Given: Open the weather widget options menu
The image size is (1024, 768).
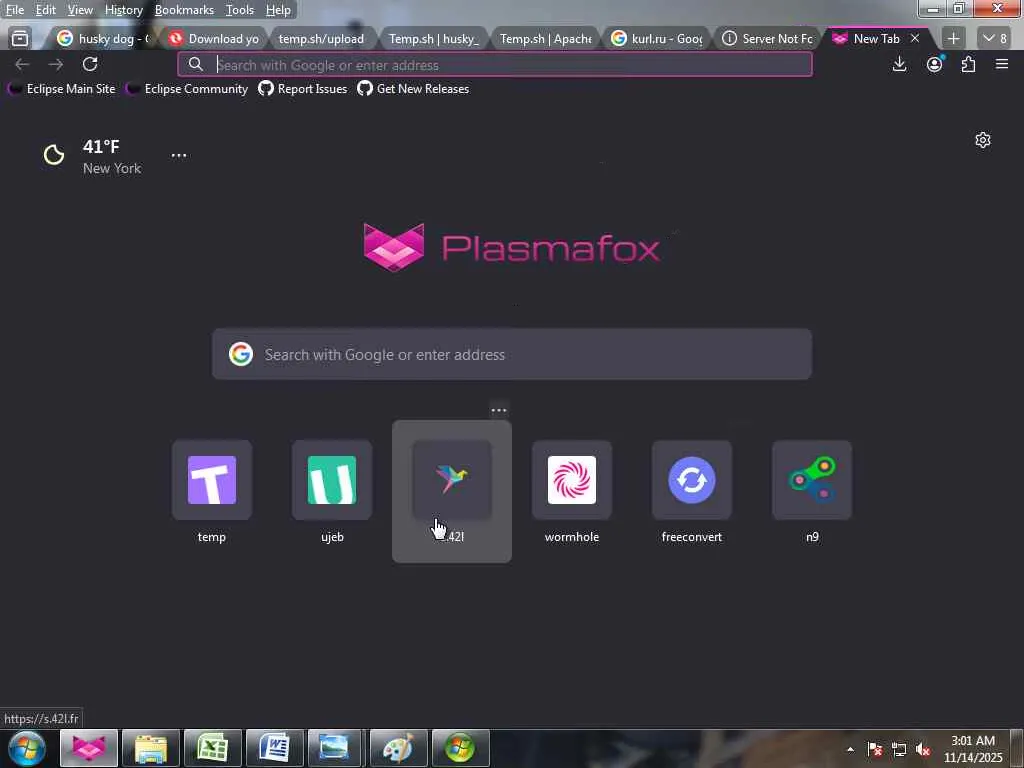Looking at the screenshot, I should [x=179, y=155].
